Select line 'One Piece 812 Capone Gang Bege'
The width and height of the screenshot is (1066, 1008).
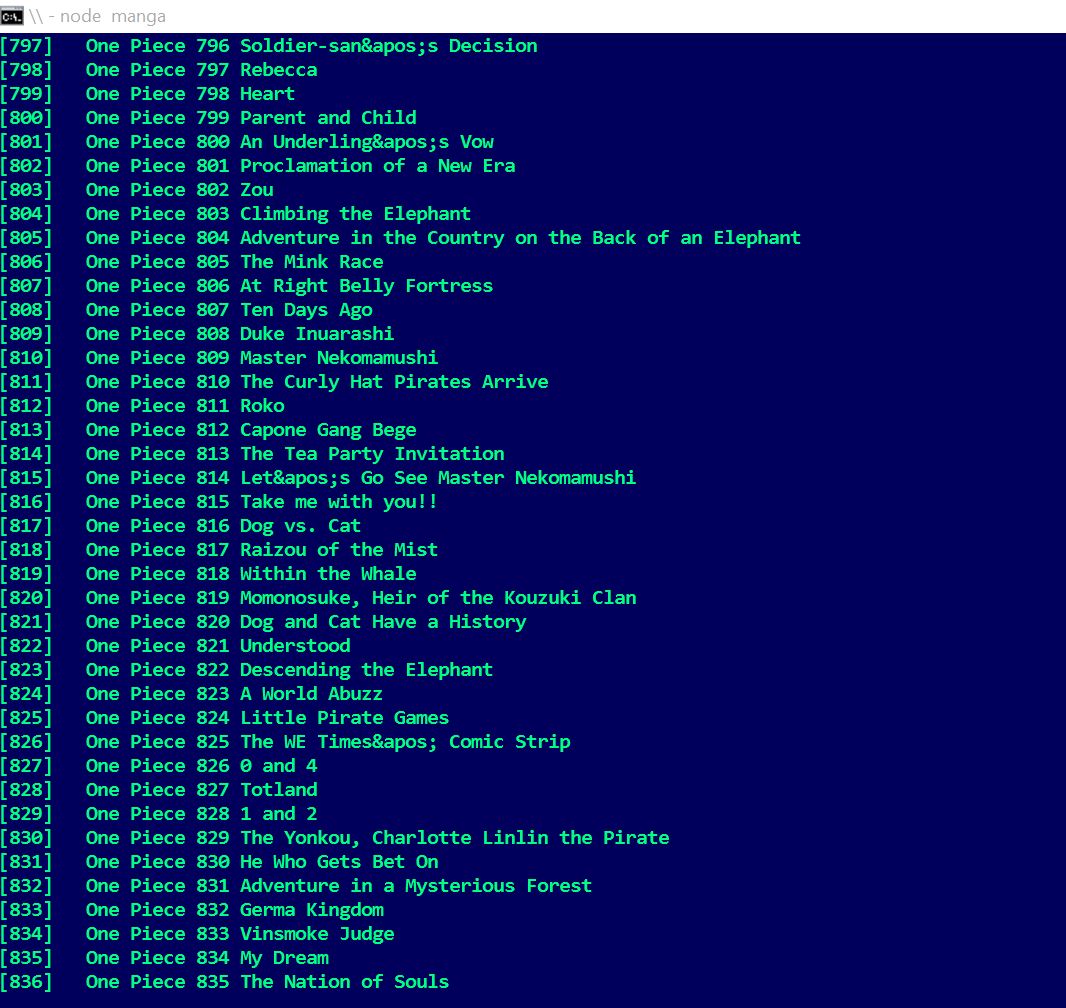[251, 430]
